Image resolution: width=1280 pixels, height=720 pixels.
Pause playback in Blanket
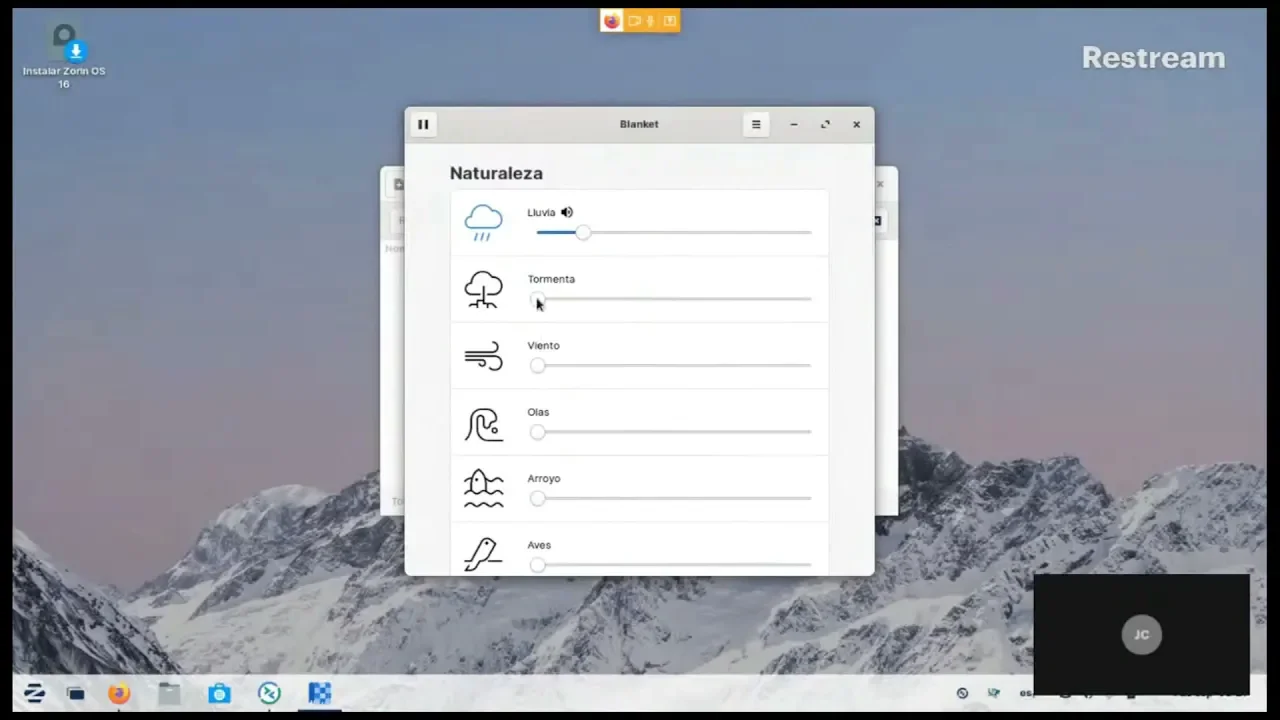(x=423, y=125)
